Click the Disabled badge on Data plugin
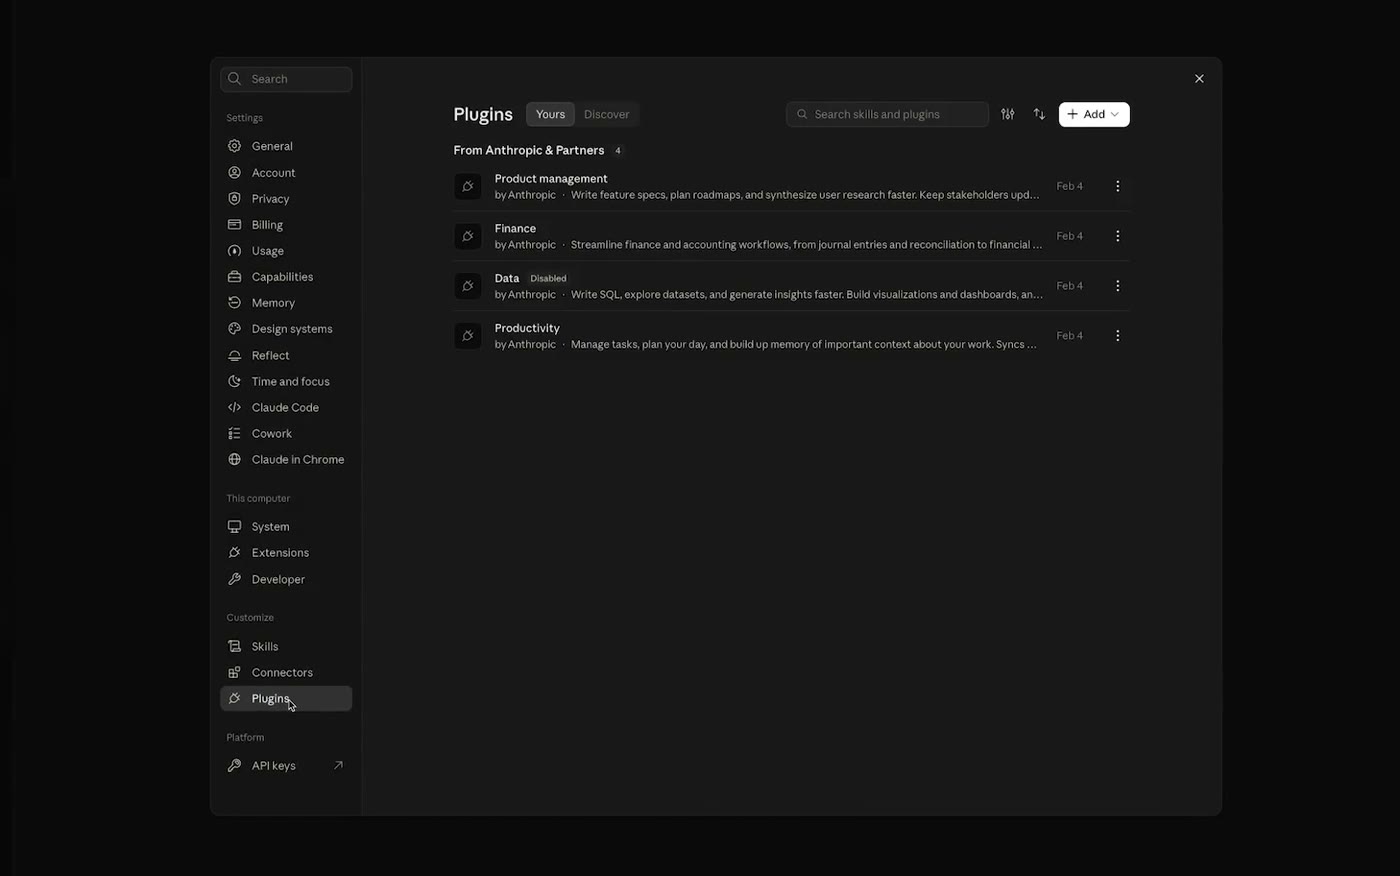The width and height of the screenshot is (1400, 876). (548, 278)
